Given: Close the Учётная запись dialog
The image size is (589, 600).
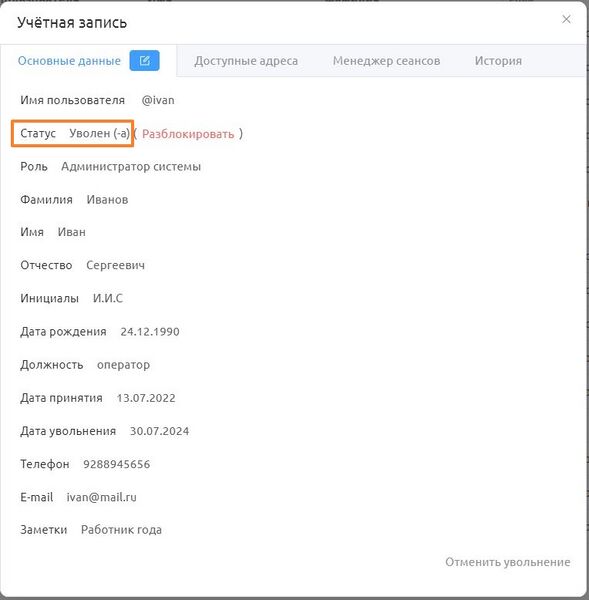Looking at the screenshot, I should [566, 19].
